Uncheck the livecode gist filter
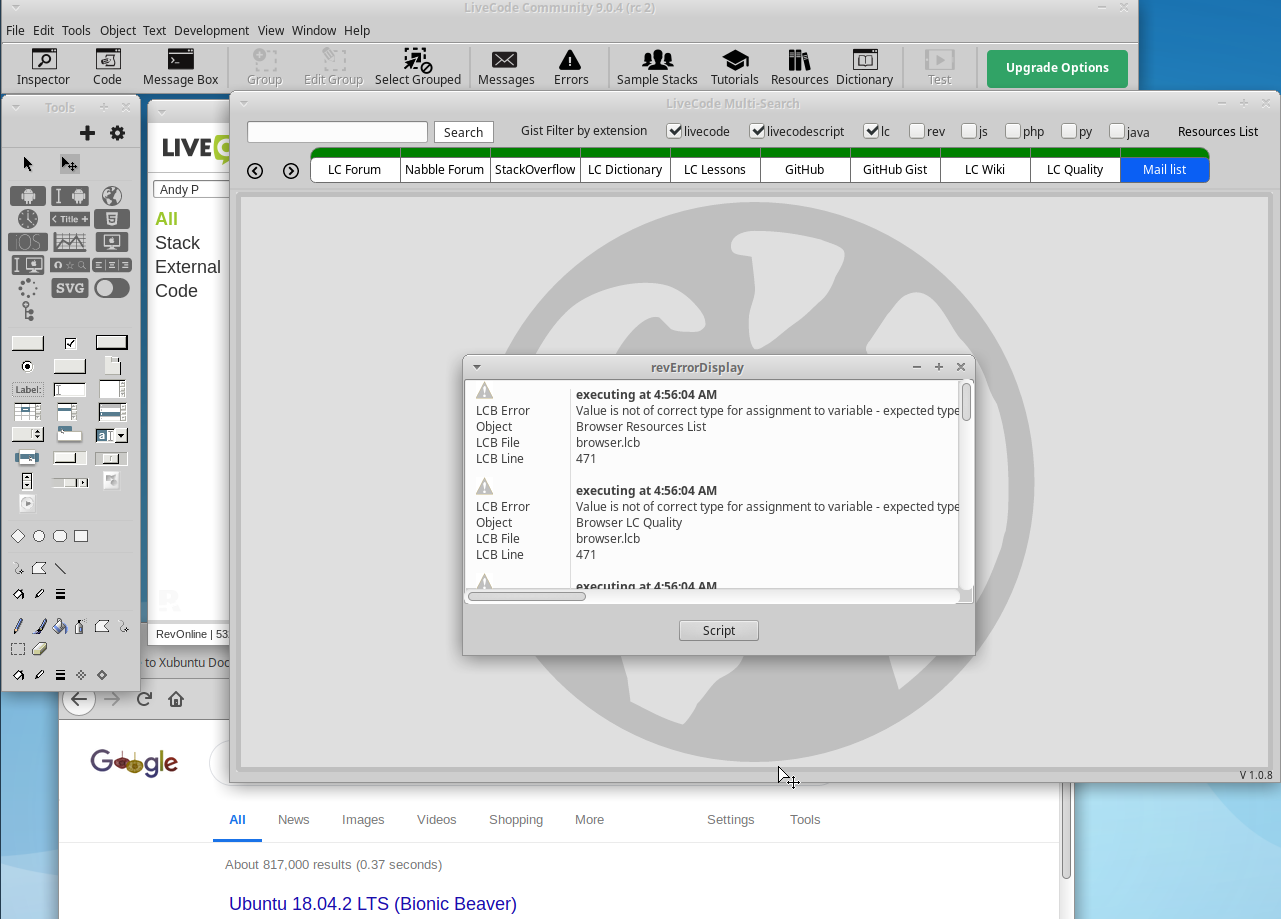The width and height of the screenshot is (1281, 919). 674,131
